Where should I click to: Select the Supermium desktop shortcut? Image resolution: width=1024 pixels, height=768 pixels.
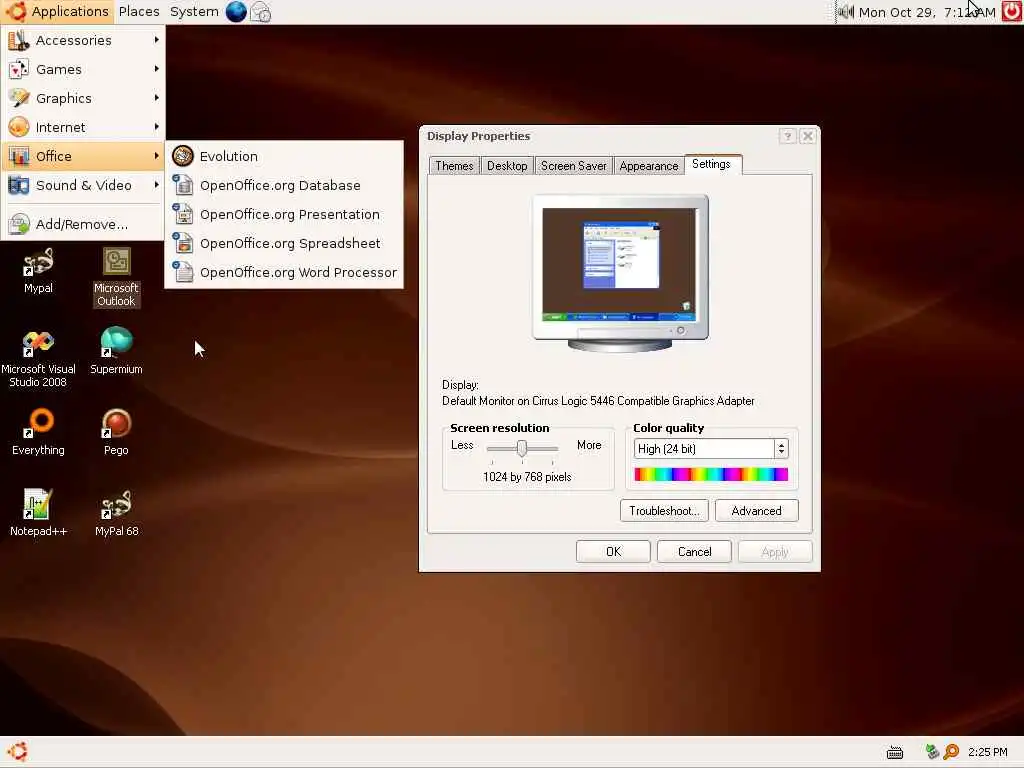coord(116,351)
